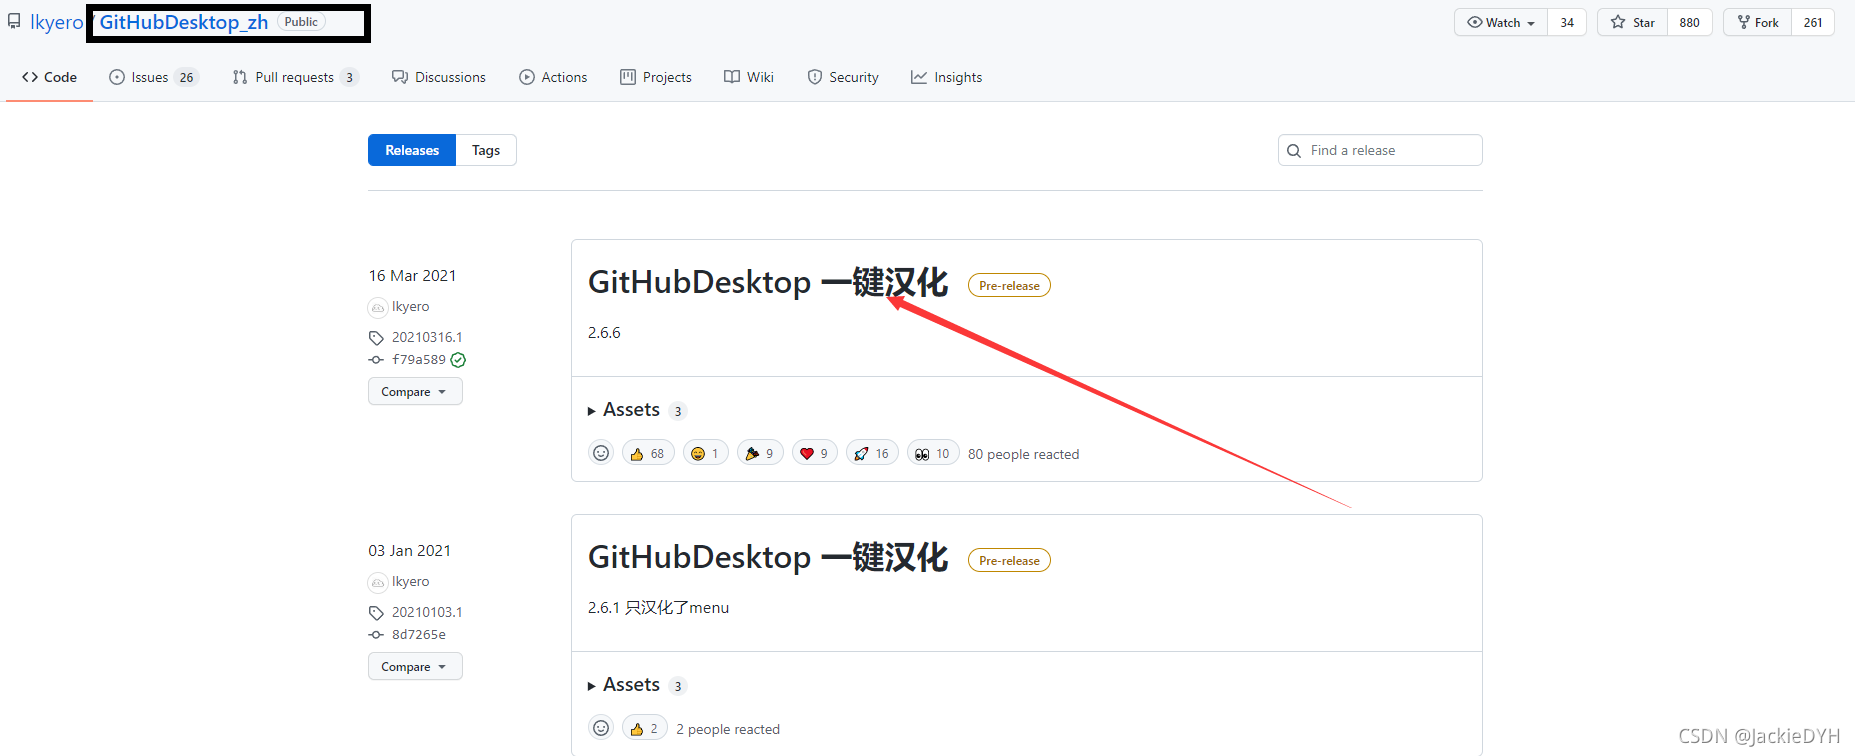Click the tag icon next to 20210316.1
Image resolution: width=1855 pixels, height=756 pixels.
[x=376, y=338]
